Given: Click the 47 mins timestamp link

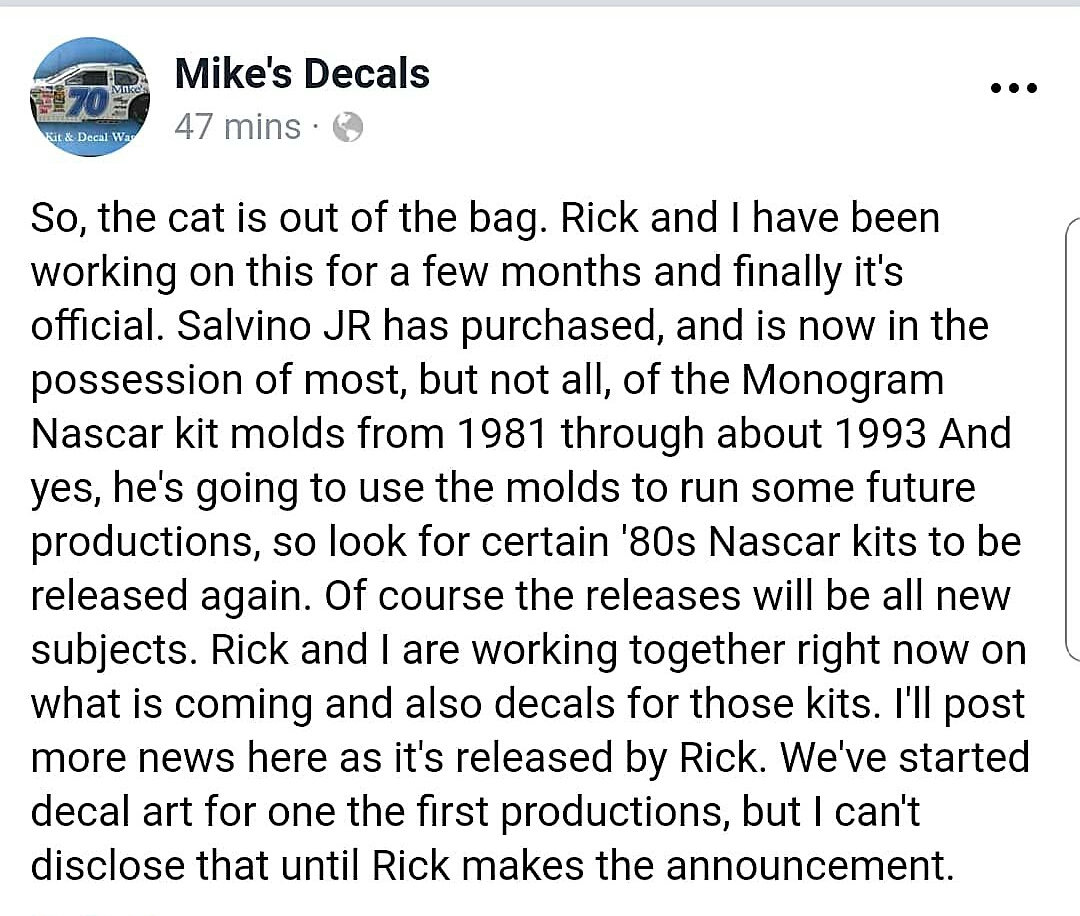Looking at the screenshot, I should 238,127.
